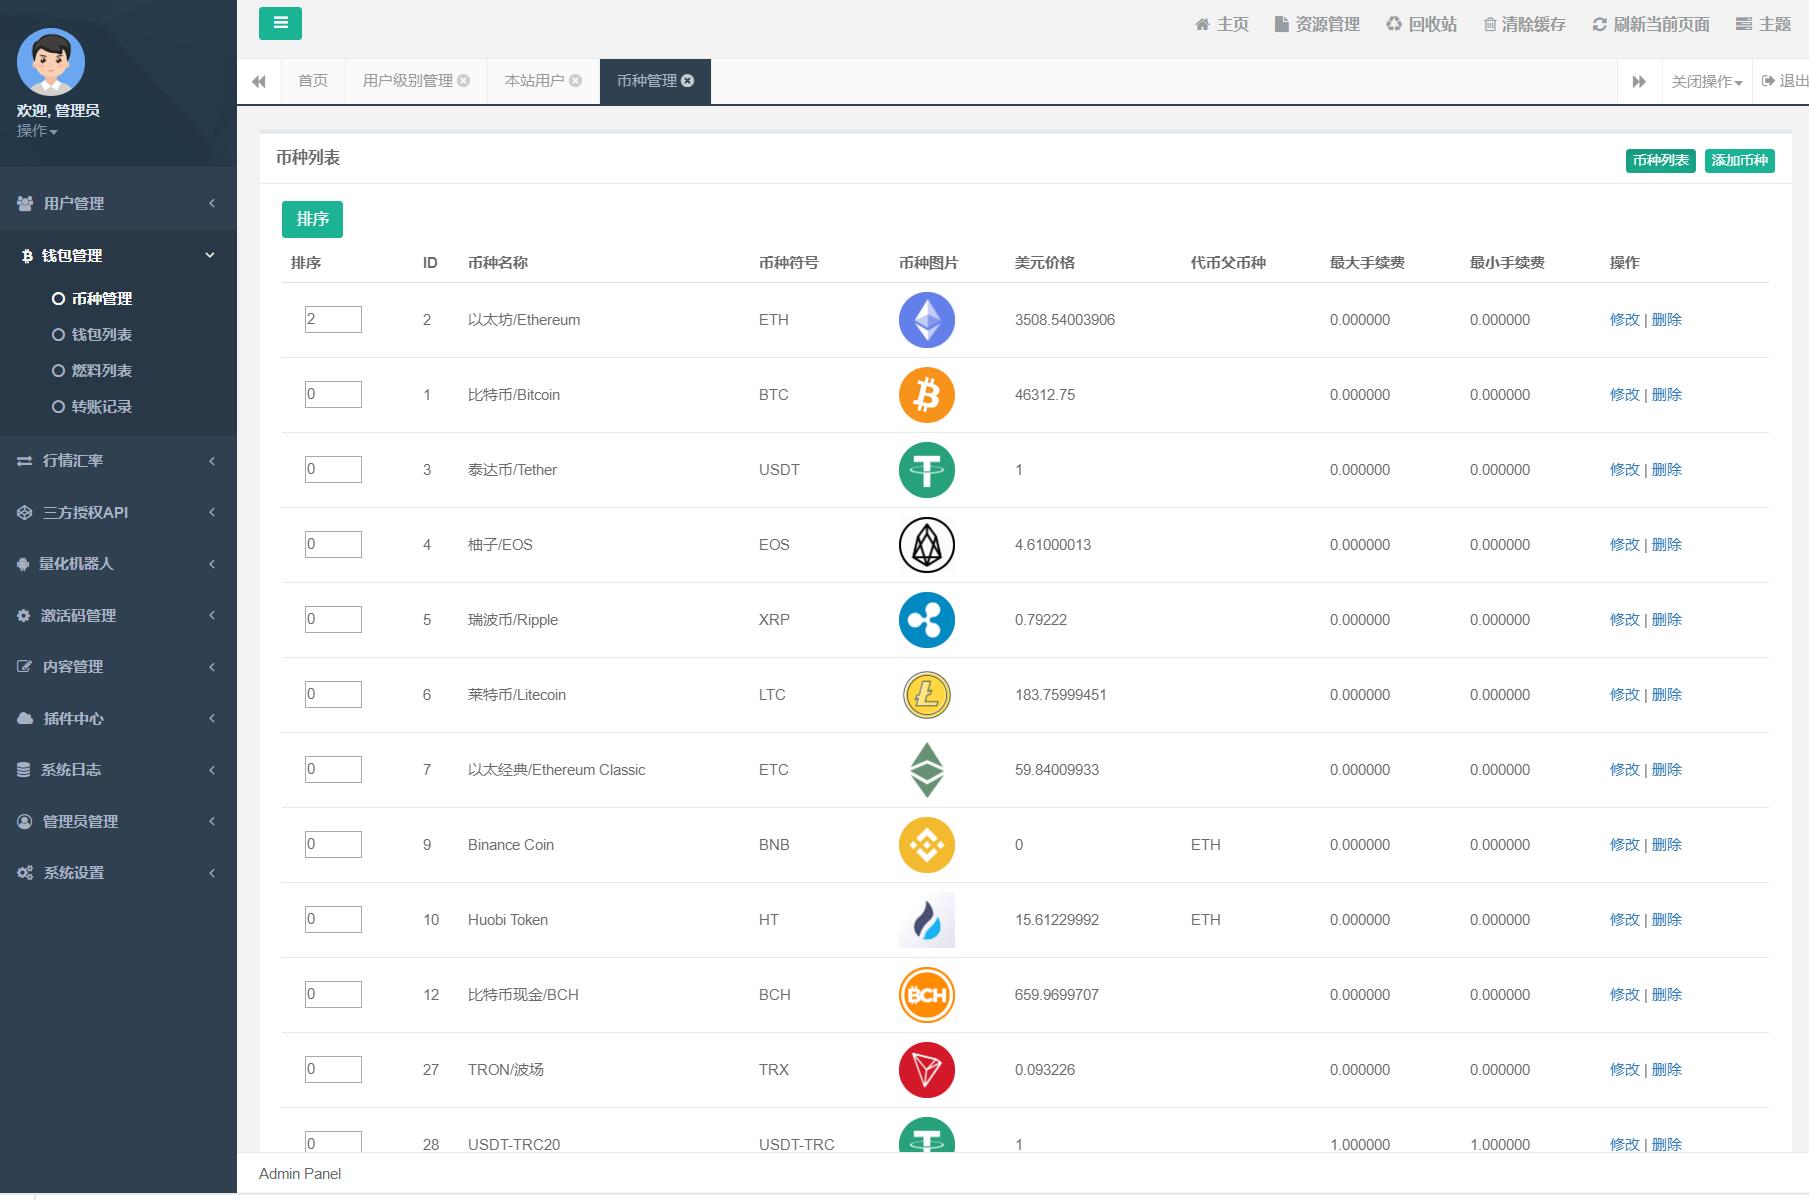Screen dimensions: 1809x1200
Task: Close the 币种管理 tab
Action: [688, 81]
